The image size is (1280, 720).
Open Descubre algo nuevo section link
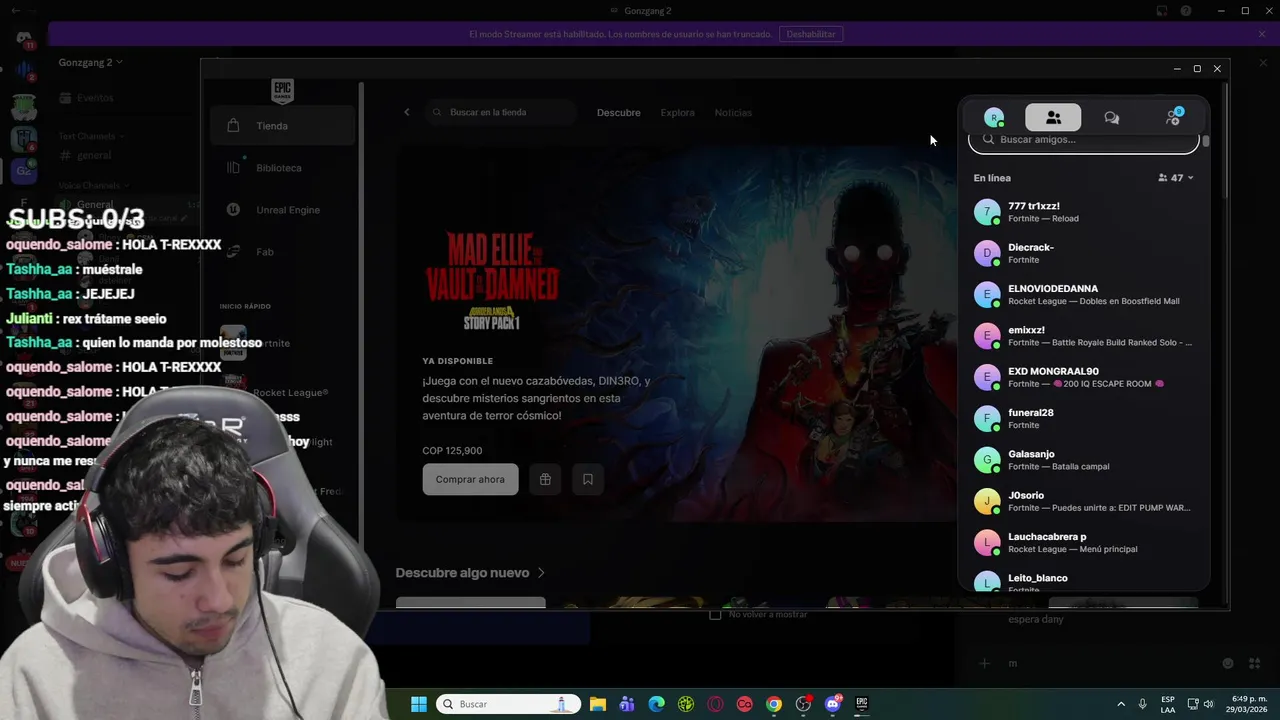tap(470, 573)
